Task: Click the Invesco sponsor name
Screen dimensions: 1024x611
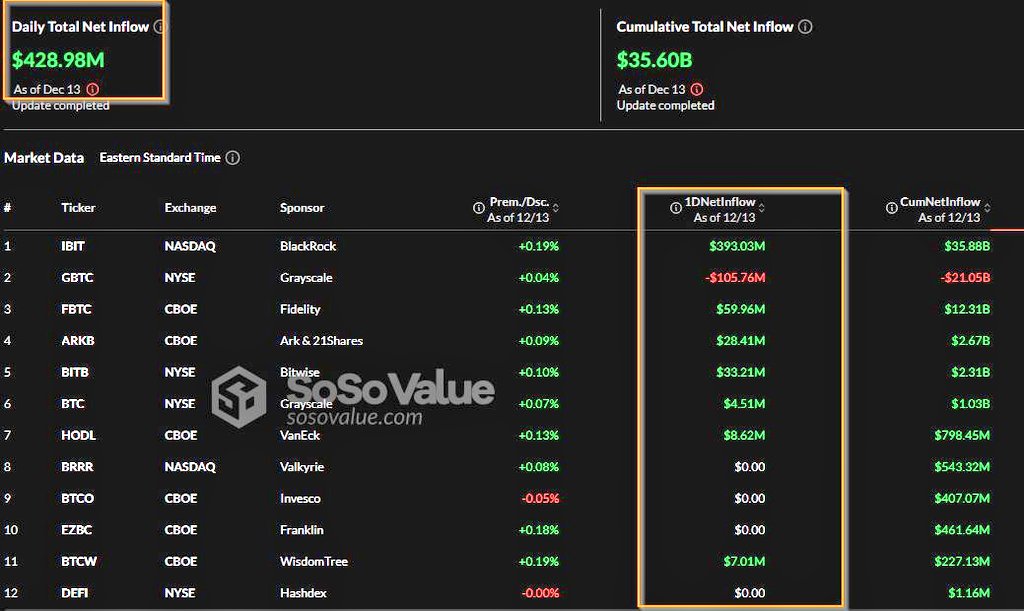Action: [300, 498]
